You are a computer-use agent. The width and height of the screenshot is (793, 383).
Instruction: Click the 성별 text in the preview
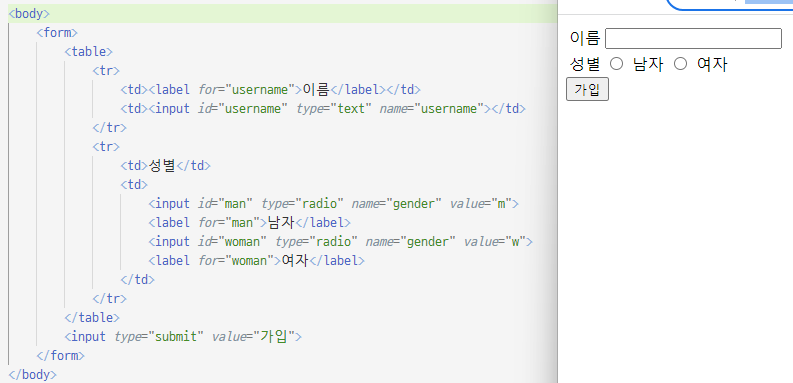click(585, 64)
